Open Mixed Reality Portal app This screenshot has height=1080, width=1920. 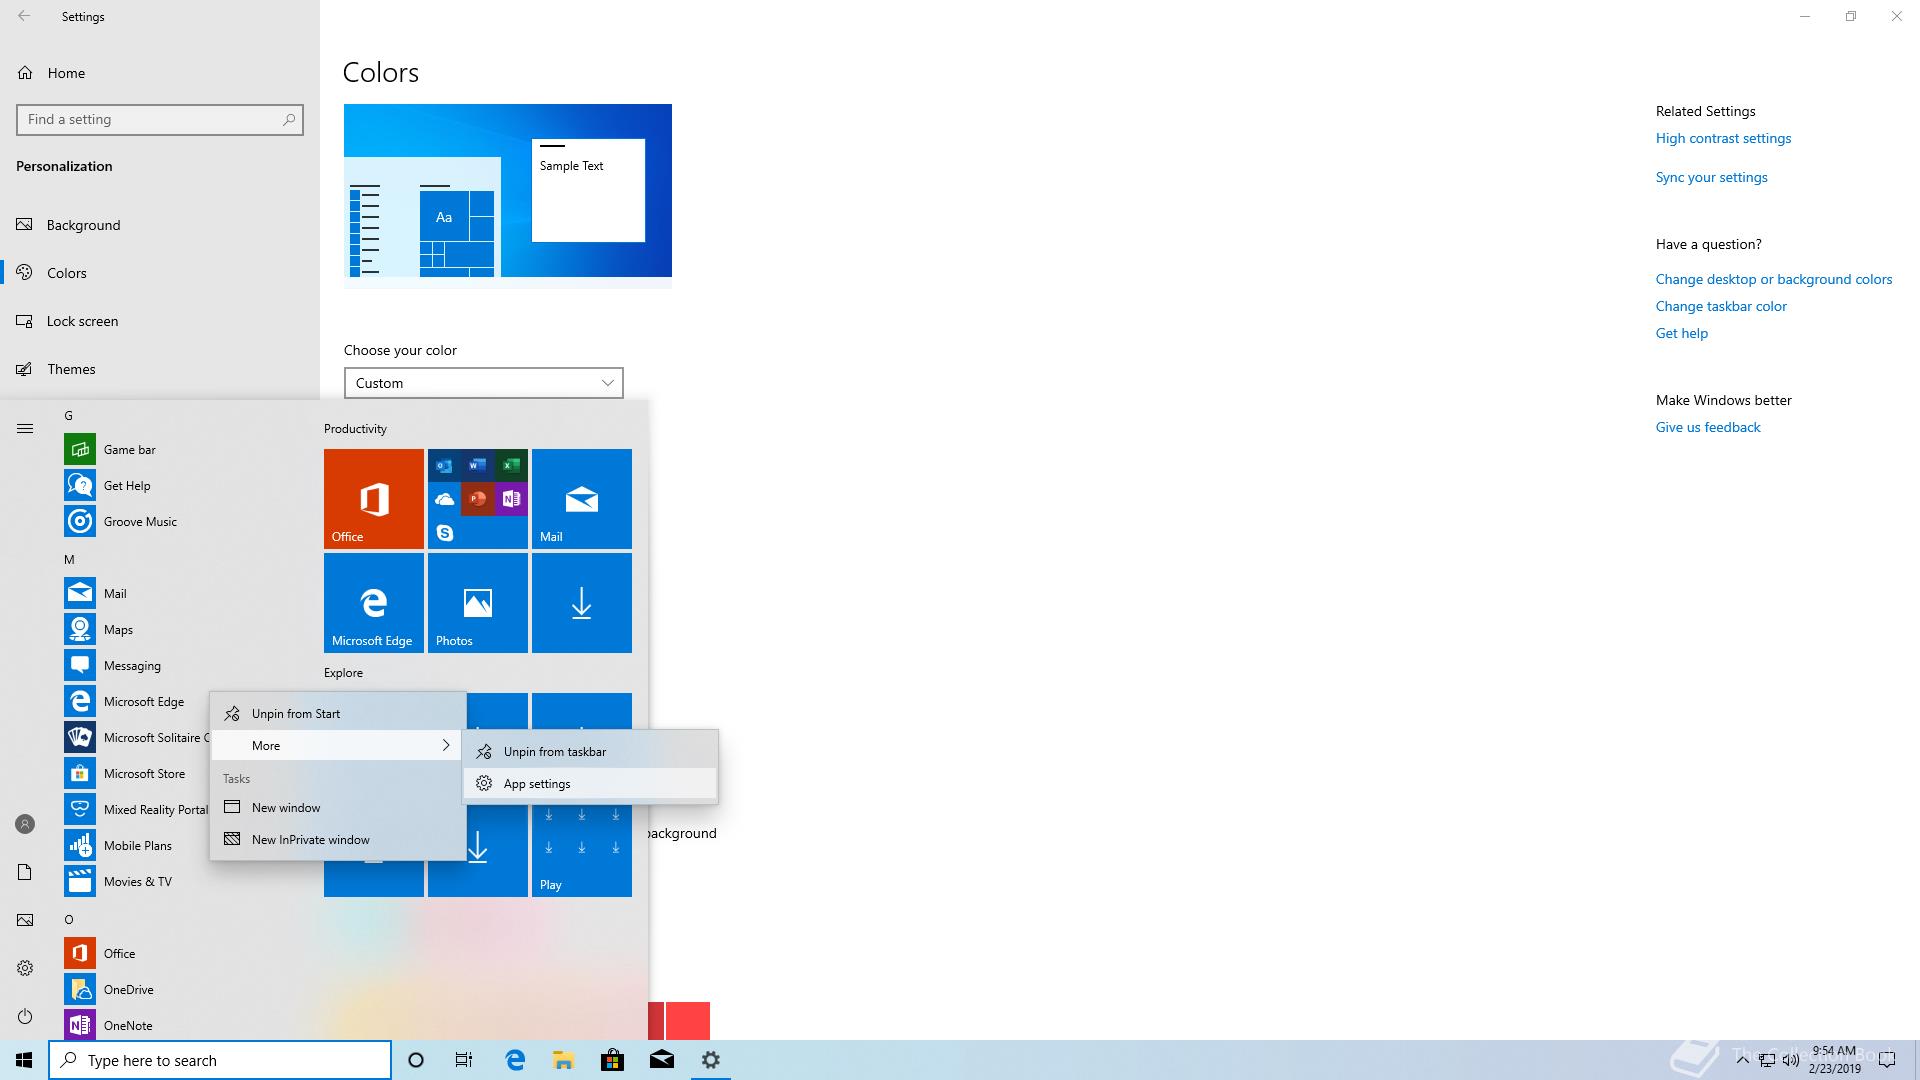(x=137, y=810)
